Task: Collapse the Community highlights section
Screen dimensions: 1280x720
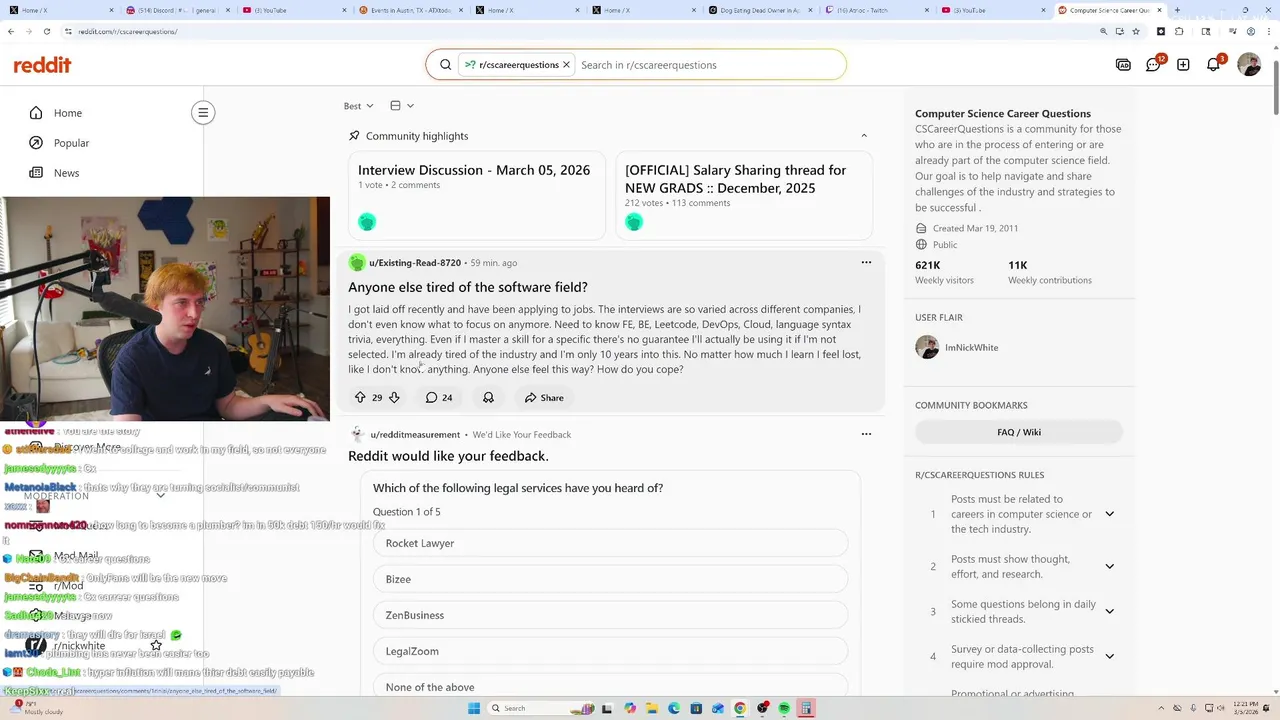Action: (x=864, y=136)
